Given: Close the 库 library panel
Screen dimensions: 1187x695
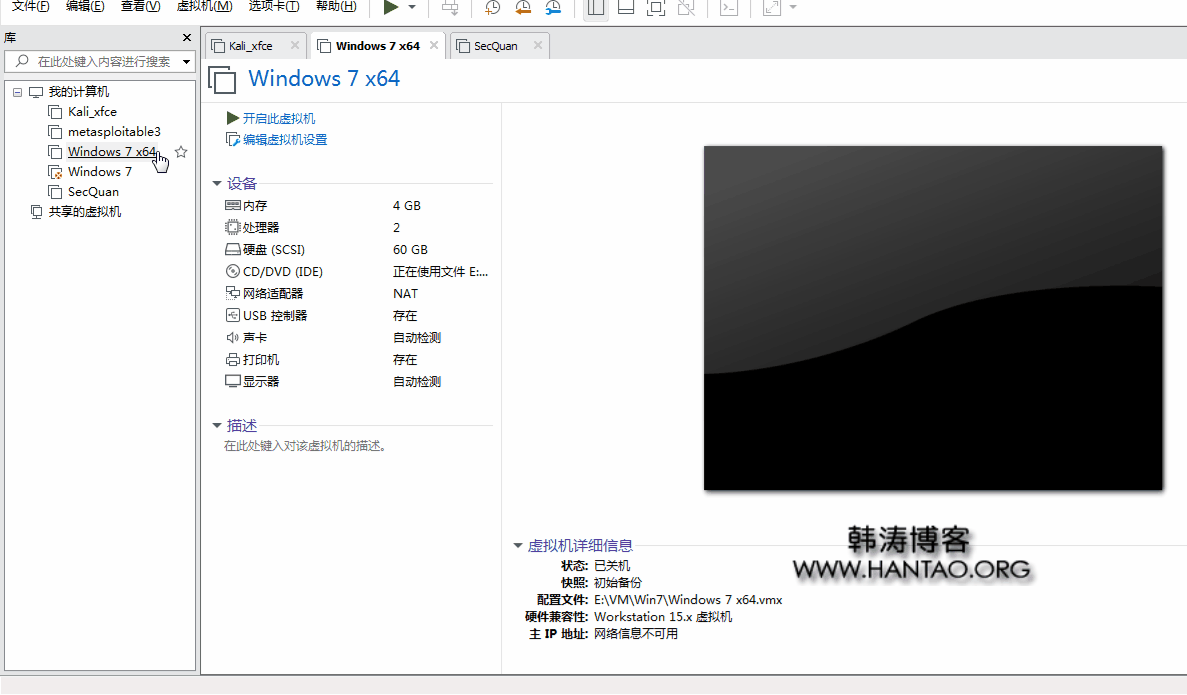Looking at the screenshot, I should 187,38.
